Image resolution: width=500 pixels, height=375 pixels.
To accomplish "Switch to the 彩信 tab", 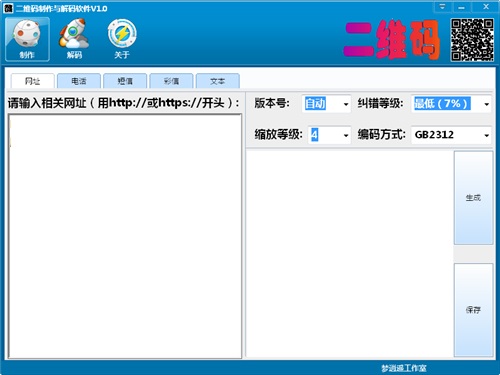I will 171,81.
